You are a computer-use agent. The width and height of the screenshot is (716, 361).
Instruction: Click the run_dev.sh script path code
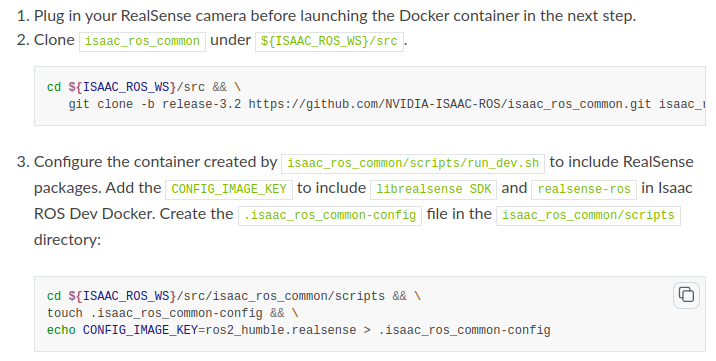pyautogui.click(x=413, y=163)
